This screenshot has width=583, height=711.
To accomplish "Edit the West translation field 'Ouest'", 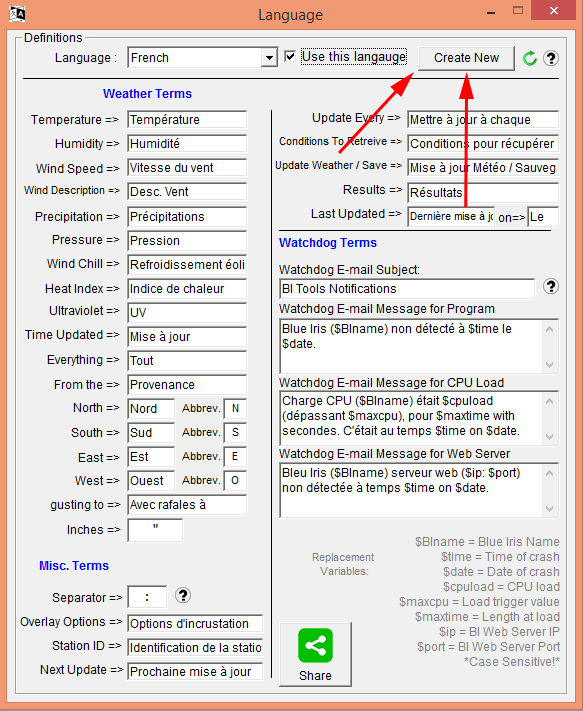I will [x=151, y=481].
